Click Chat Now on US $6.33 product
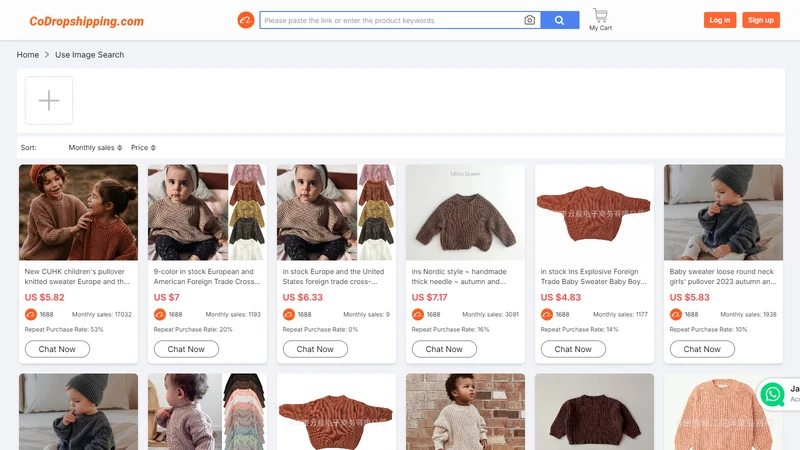800x450 pixels. coord(315,349)
